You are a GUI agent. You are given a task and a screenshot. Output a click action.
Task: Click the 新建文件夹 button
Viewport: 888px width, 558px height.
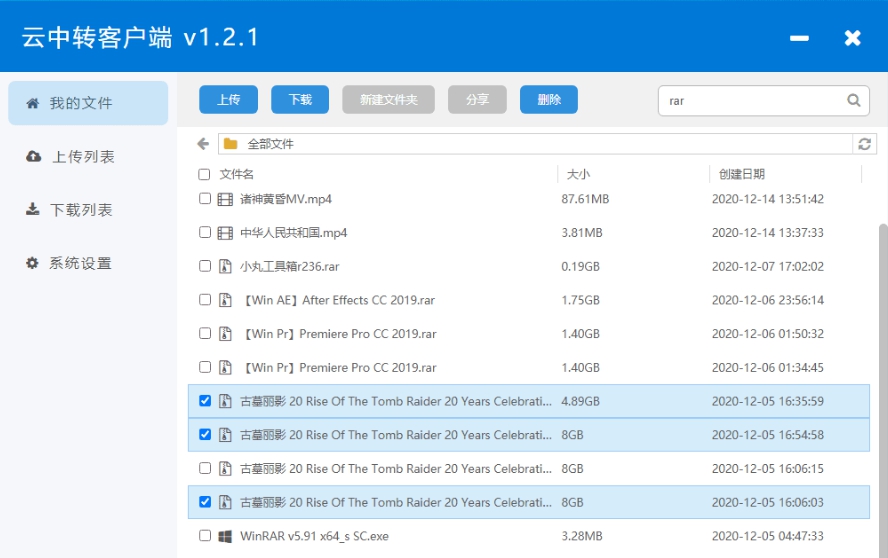click(388, 100)
